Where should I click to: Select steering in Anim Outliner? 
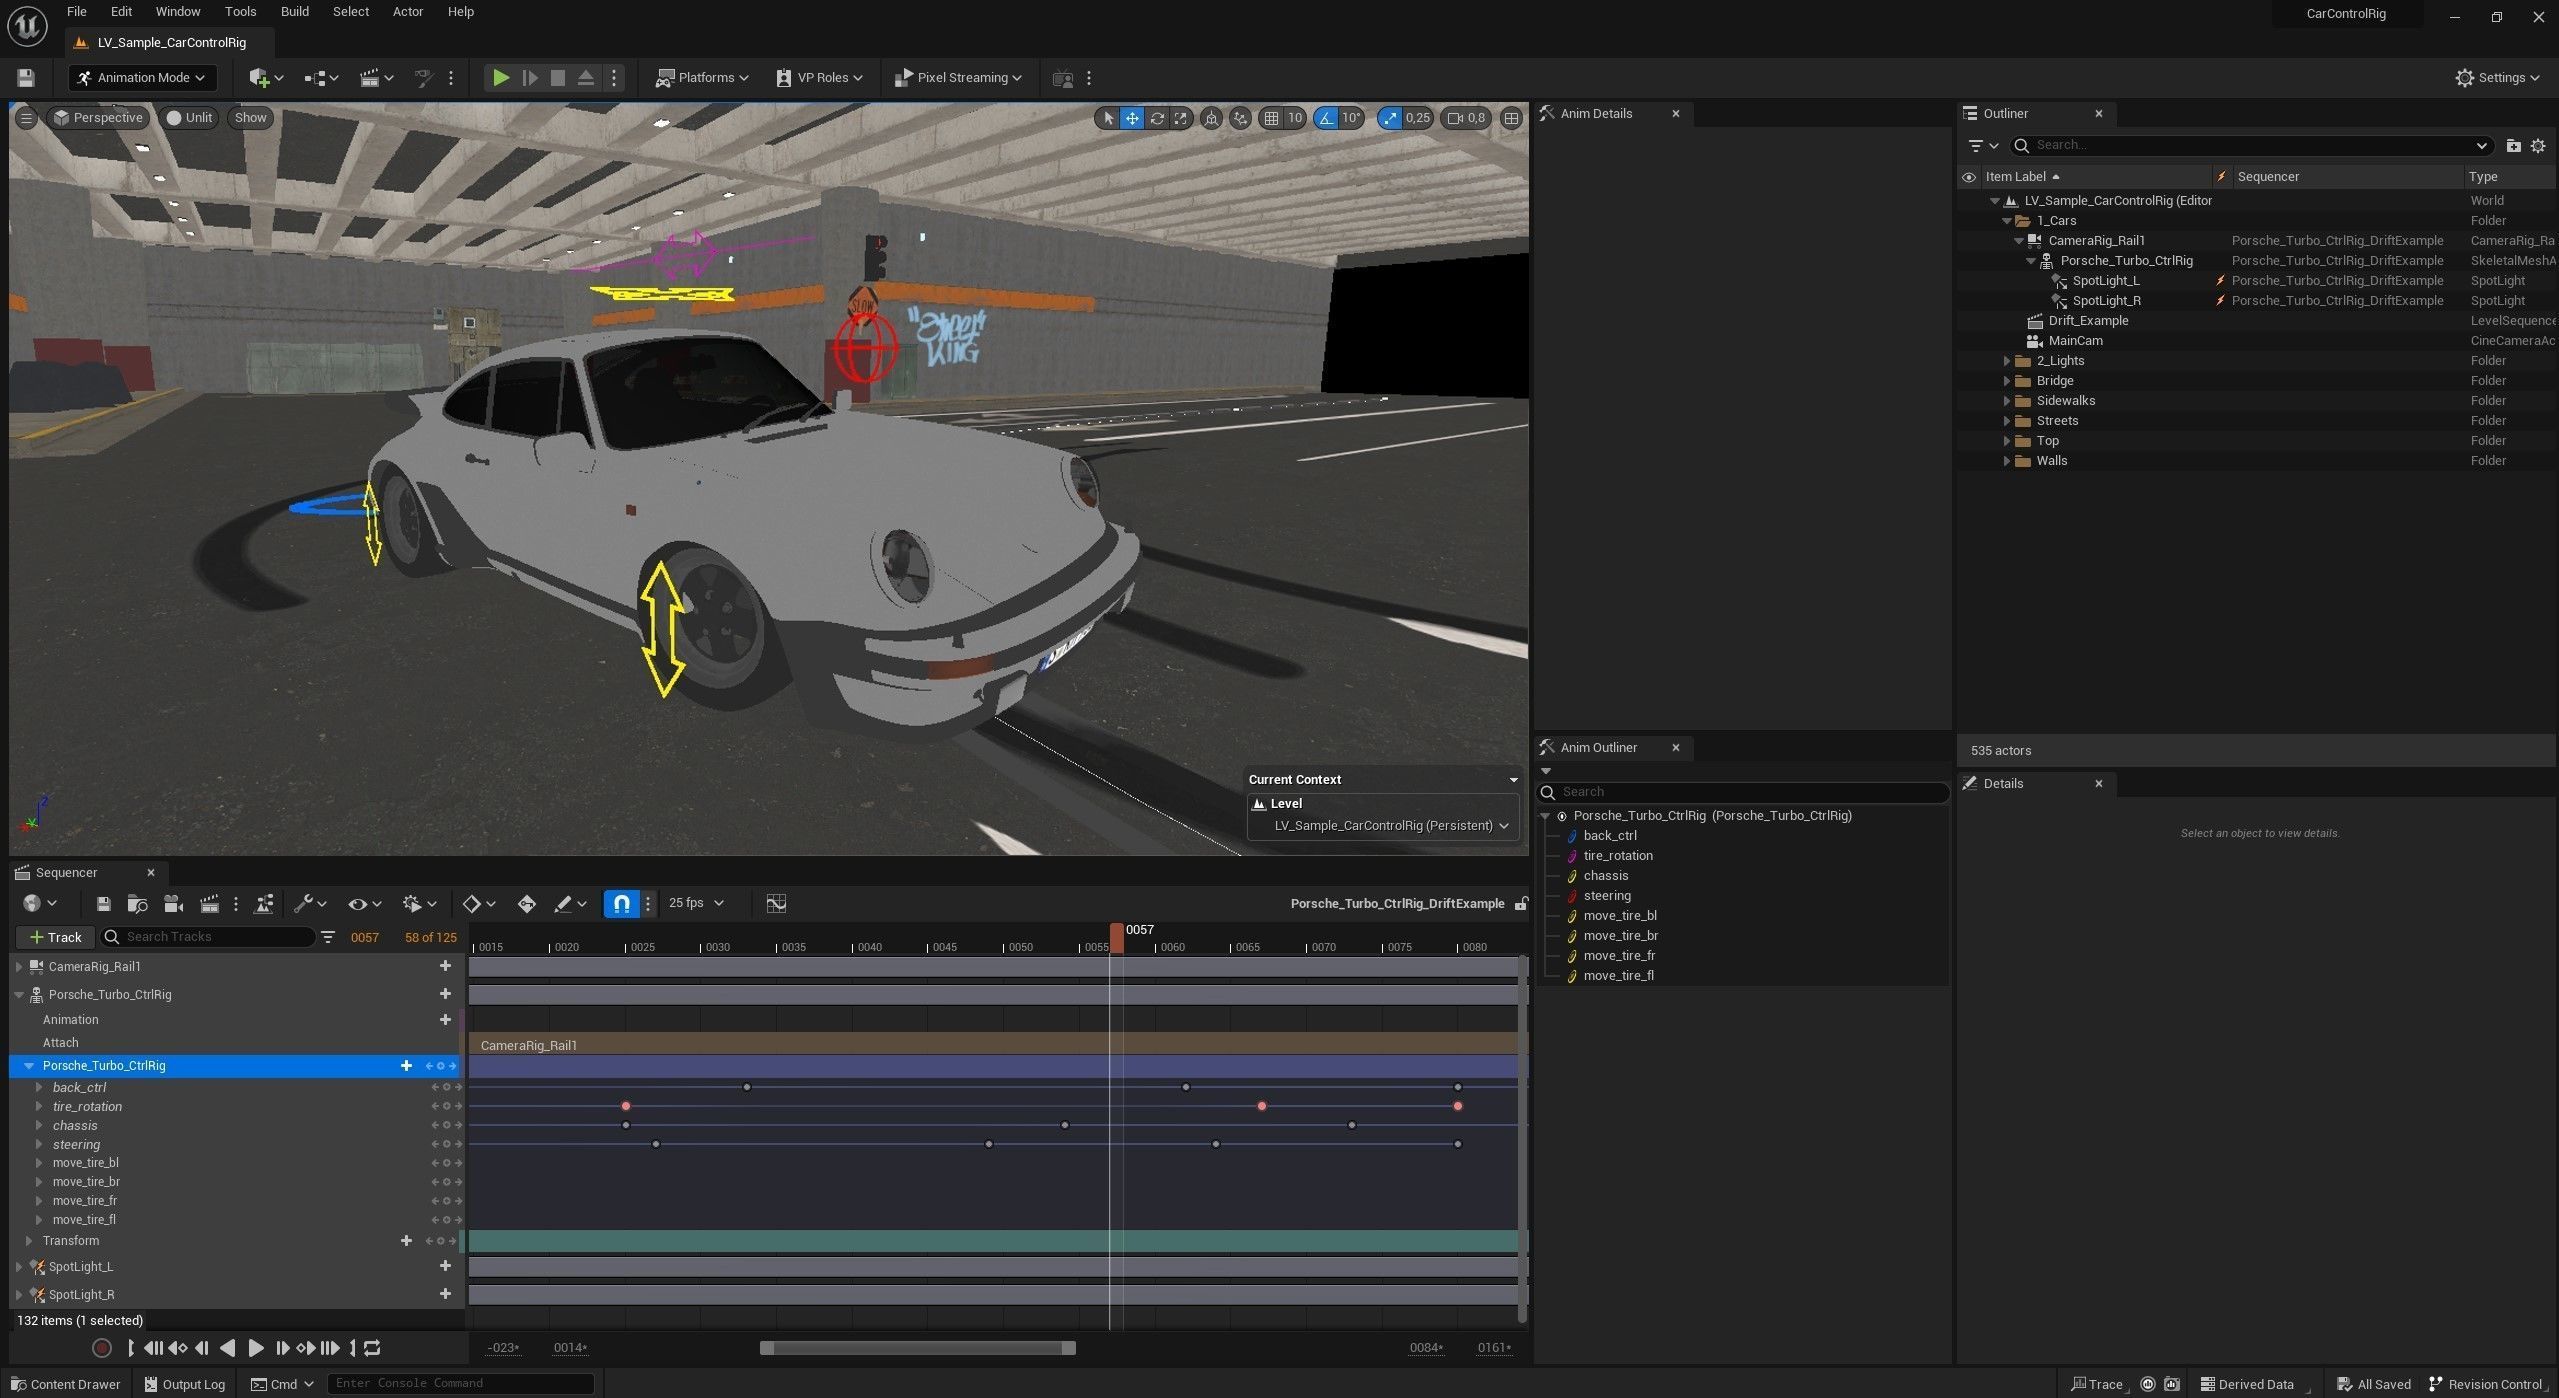point(1606,896)
